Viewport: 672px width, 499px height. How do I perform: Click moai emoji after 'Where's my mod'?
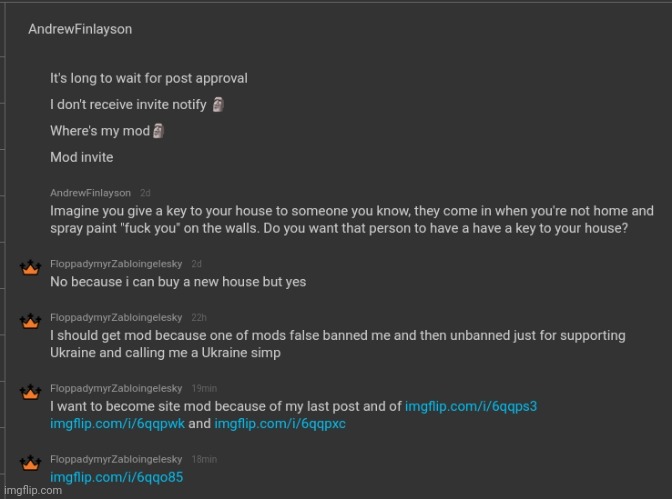click(159, 131)
